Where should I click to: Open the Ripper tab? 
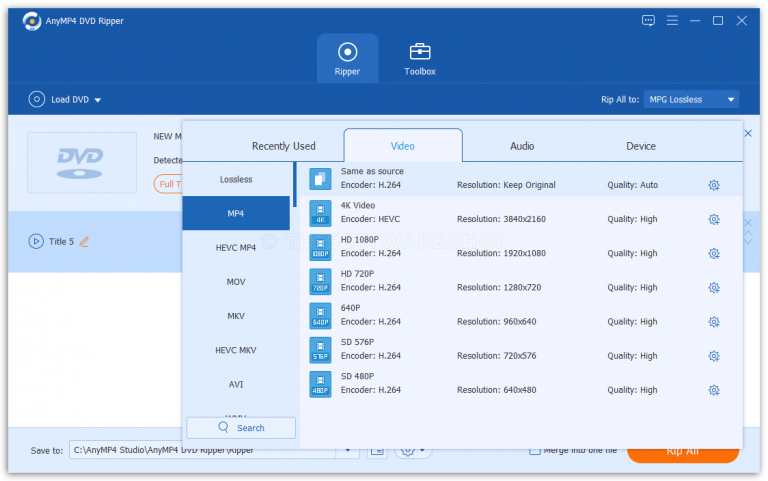click(x=347, y=58)
